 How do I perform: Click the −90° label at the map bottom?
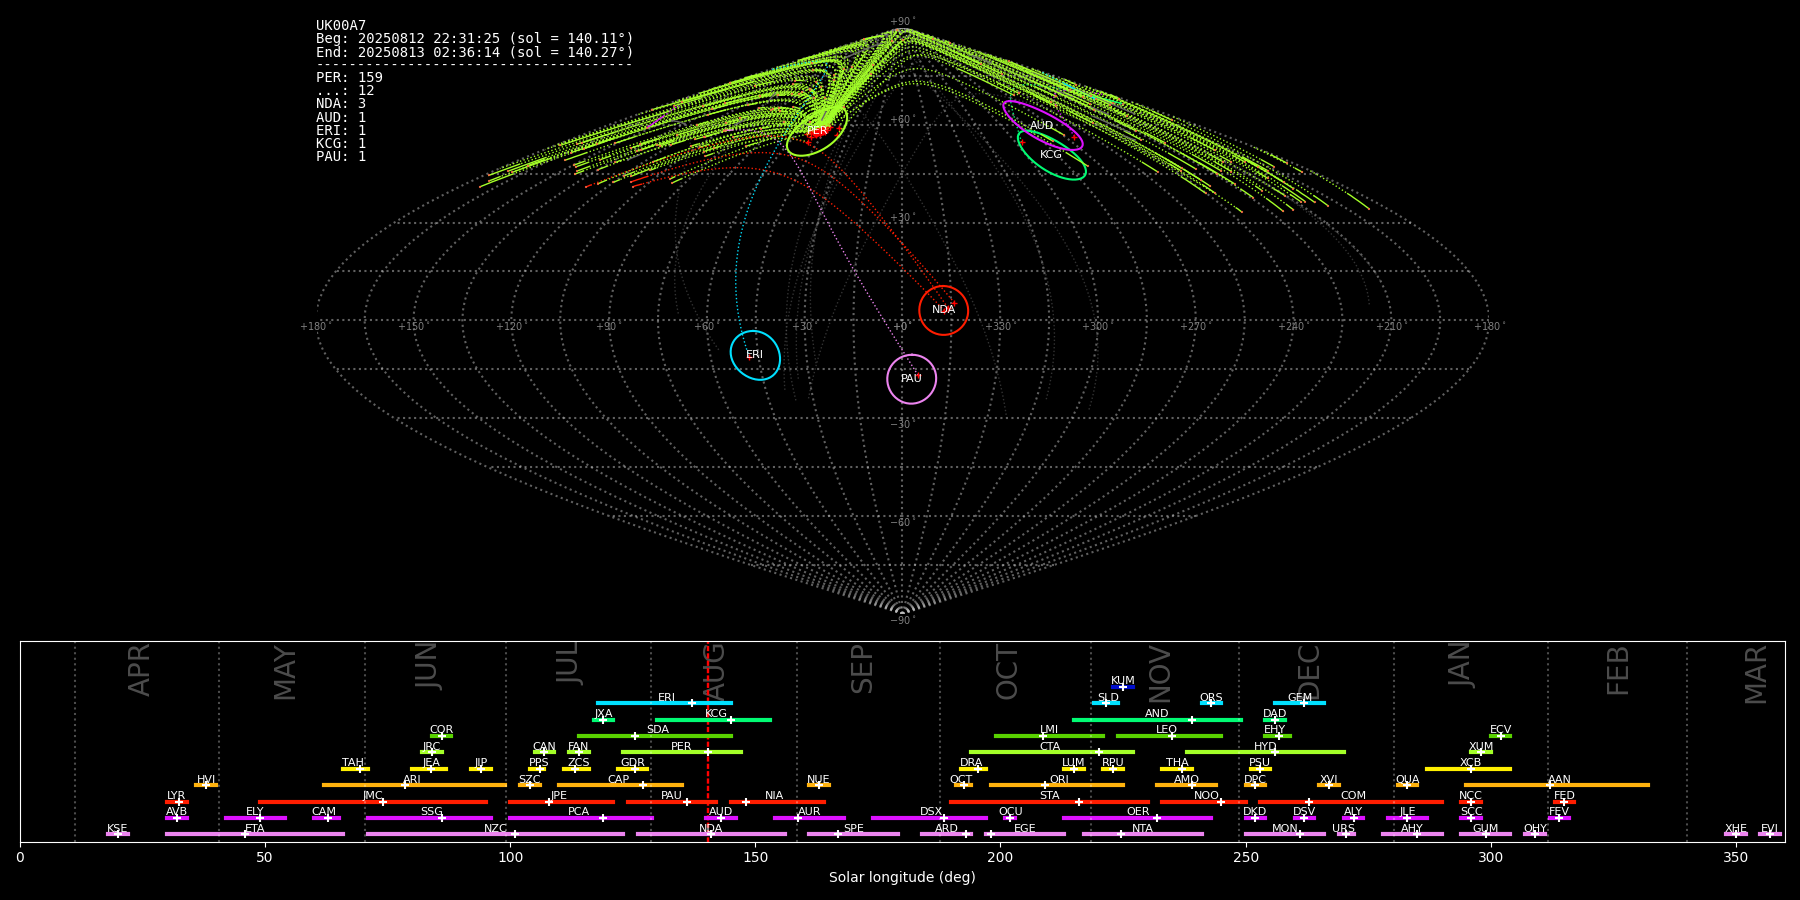tap(902, 621)
